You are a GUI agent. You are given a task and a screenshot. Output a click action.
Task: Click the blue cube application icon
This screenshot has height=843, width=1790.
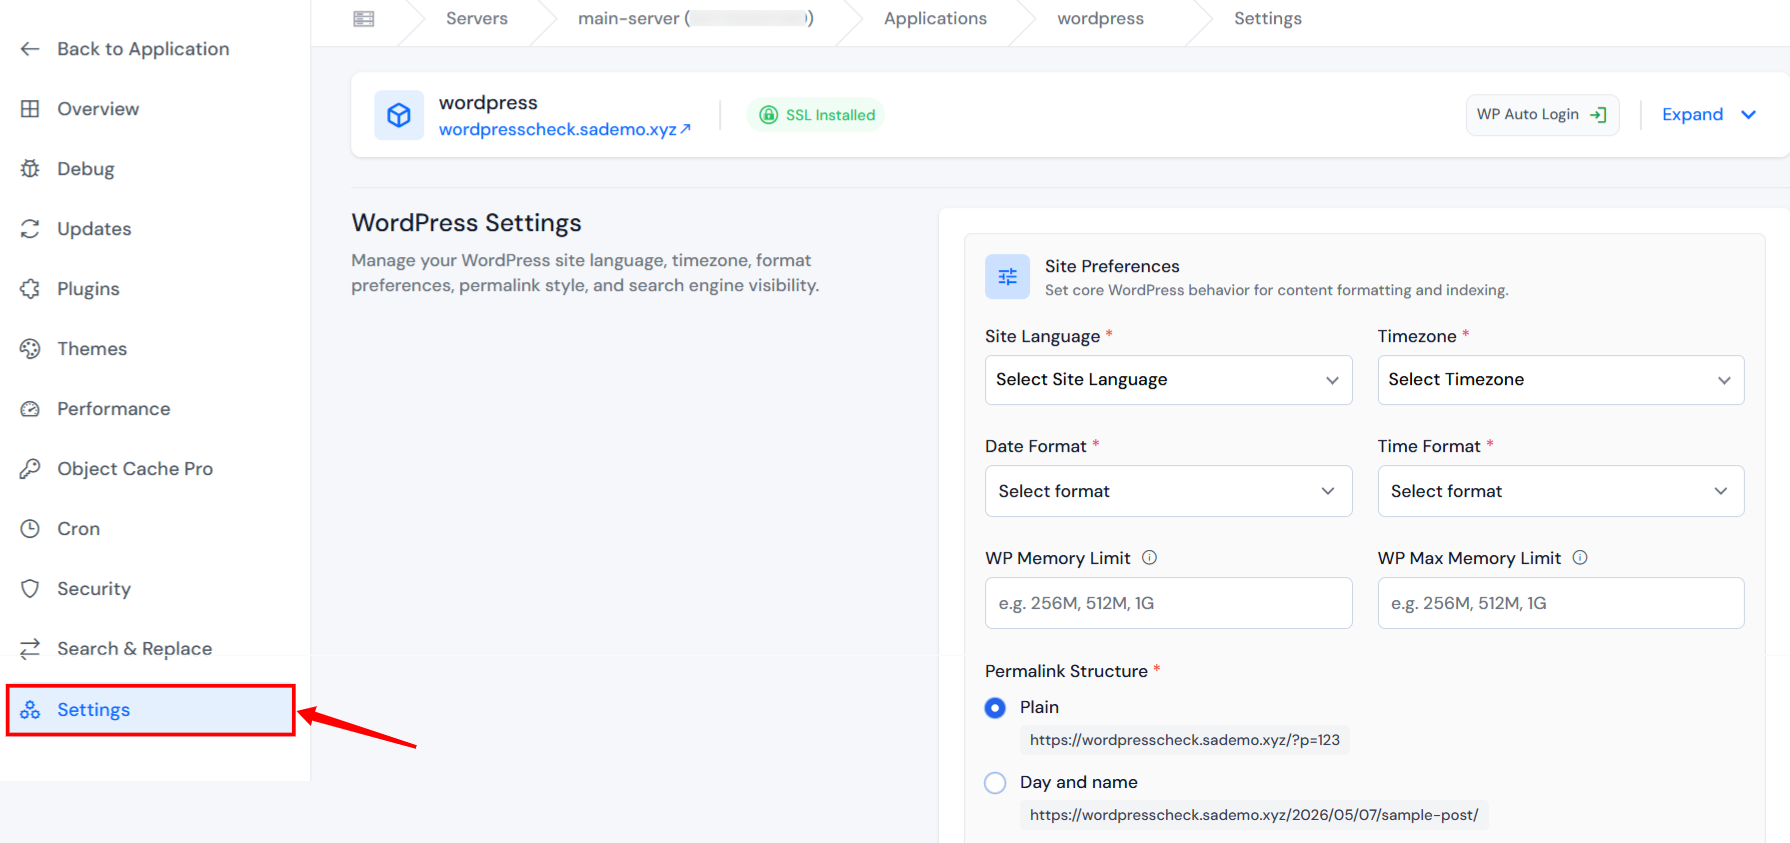(x=399, y=115)
